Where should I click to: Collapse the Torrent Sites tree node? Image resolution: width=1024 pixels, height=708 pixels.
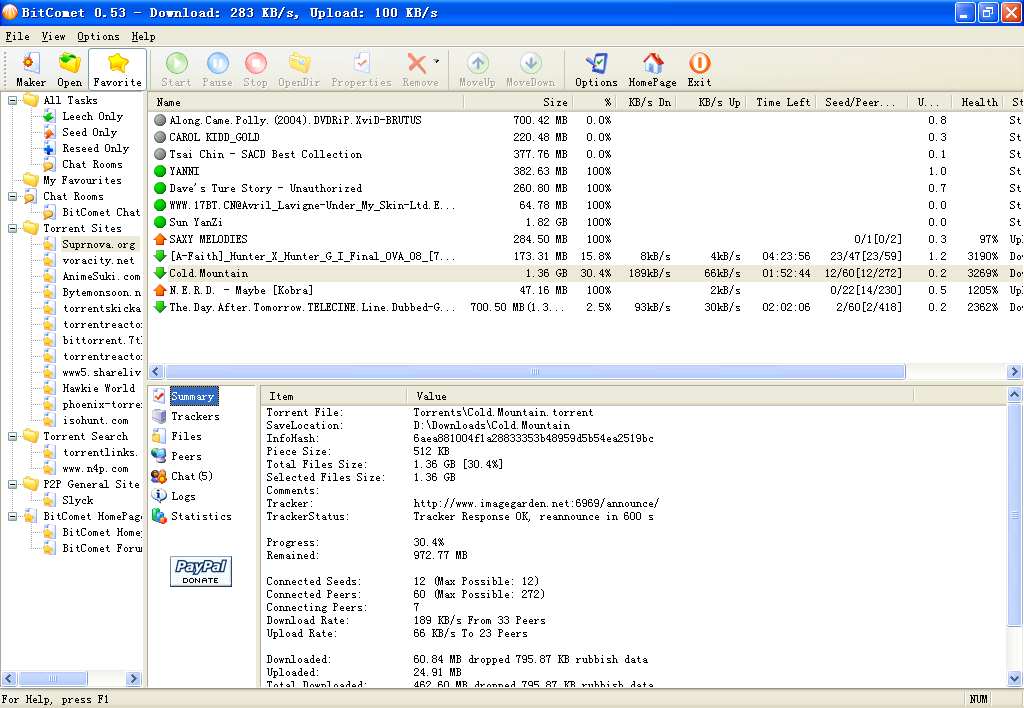(x=13, y=229)
